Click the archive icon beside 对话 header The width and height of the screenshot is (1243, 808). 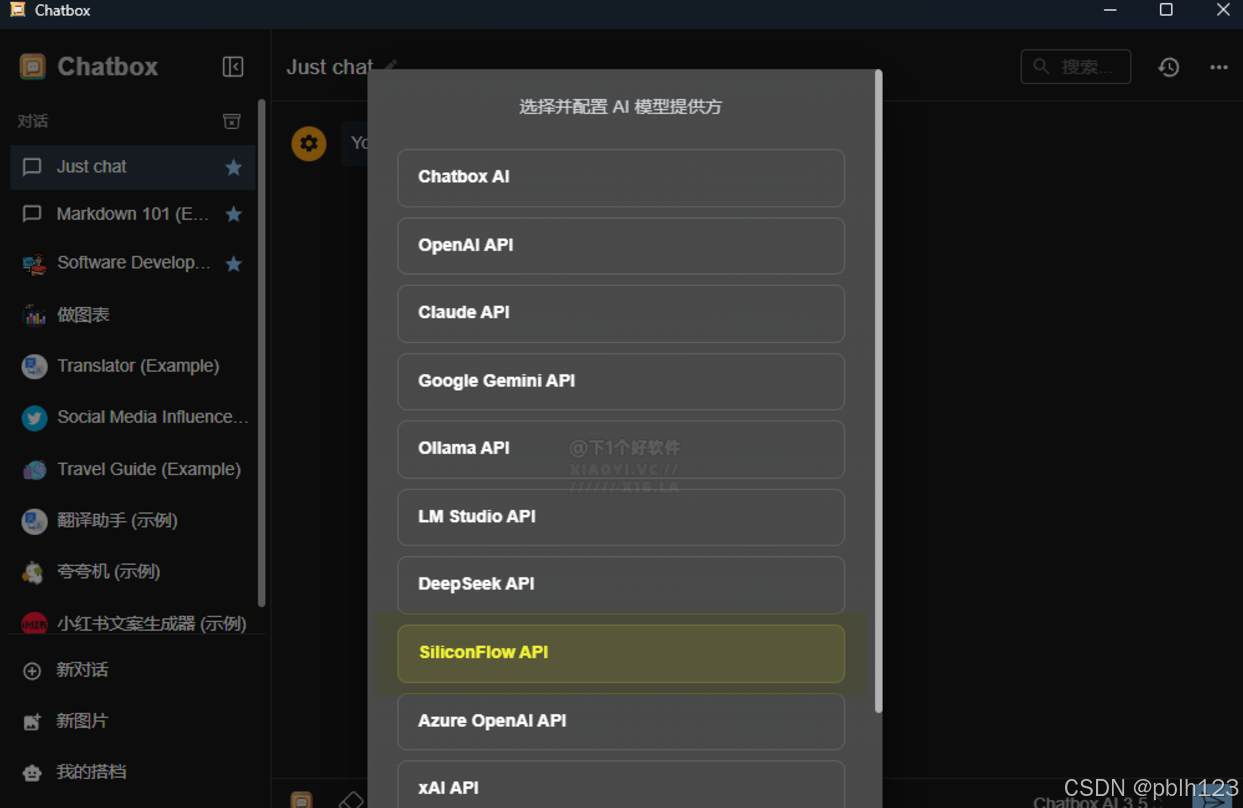pyautogui.click(x=232, y=121)
